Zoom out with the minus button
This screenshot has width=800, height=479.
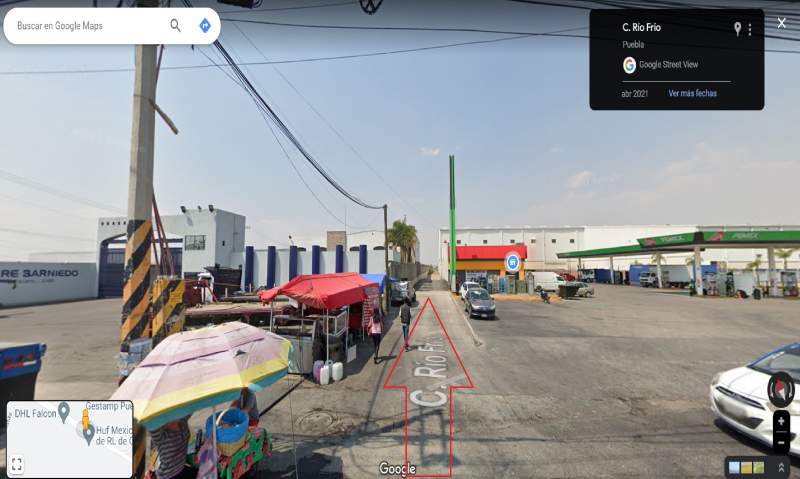(x=781, y=443)
